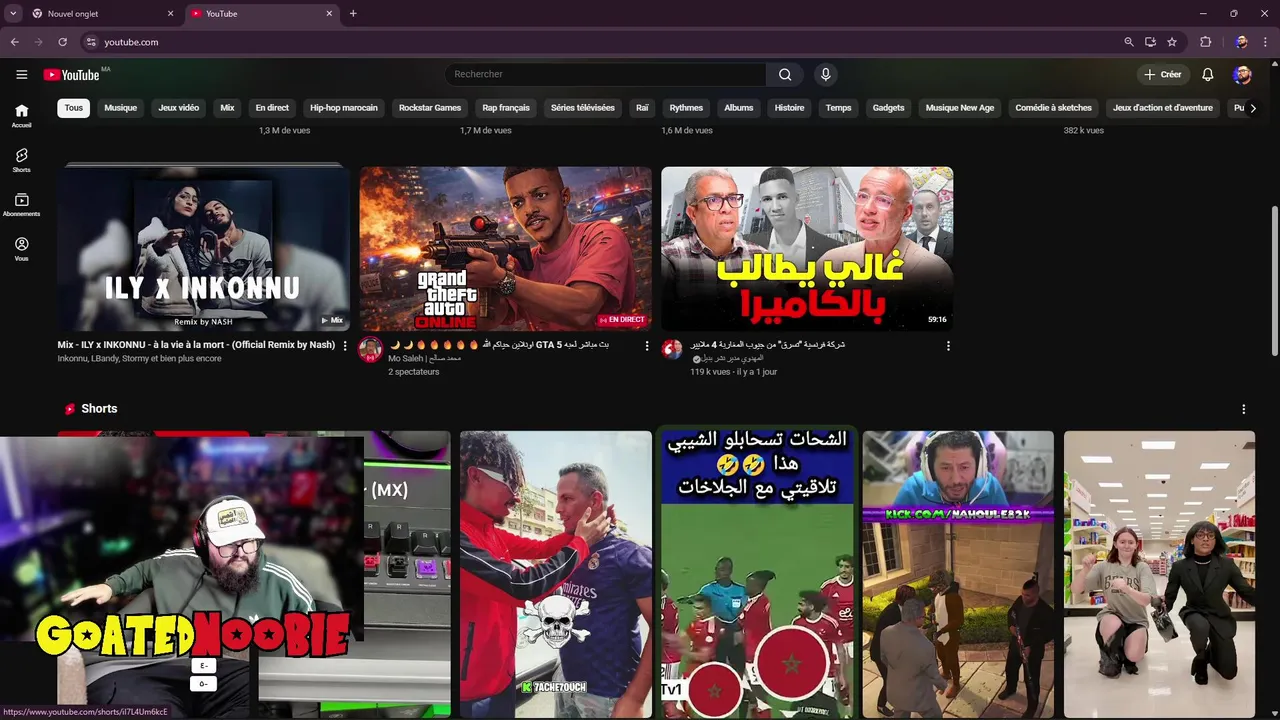The height and width of the screenshot is (720, 1280).
Task: Focus the Rechercher search field
Action: tap(607, 74)
